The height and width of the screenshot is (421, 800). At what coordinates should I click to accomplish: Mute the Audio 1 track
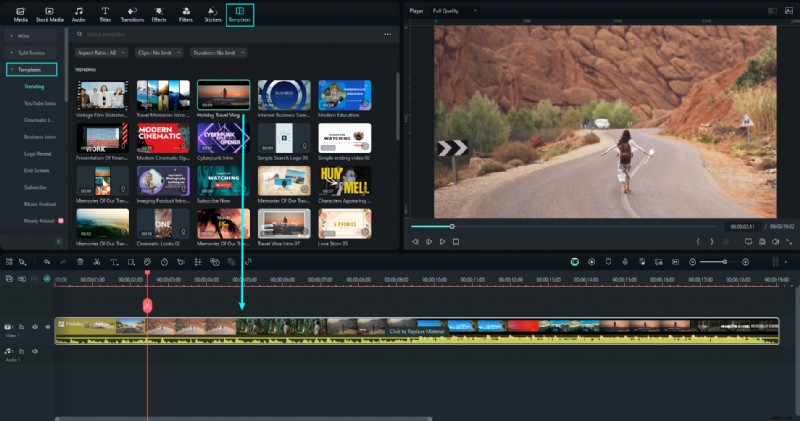point(35,351)
